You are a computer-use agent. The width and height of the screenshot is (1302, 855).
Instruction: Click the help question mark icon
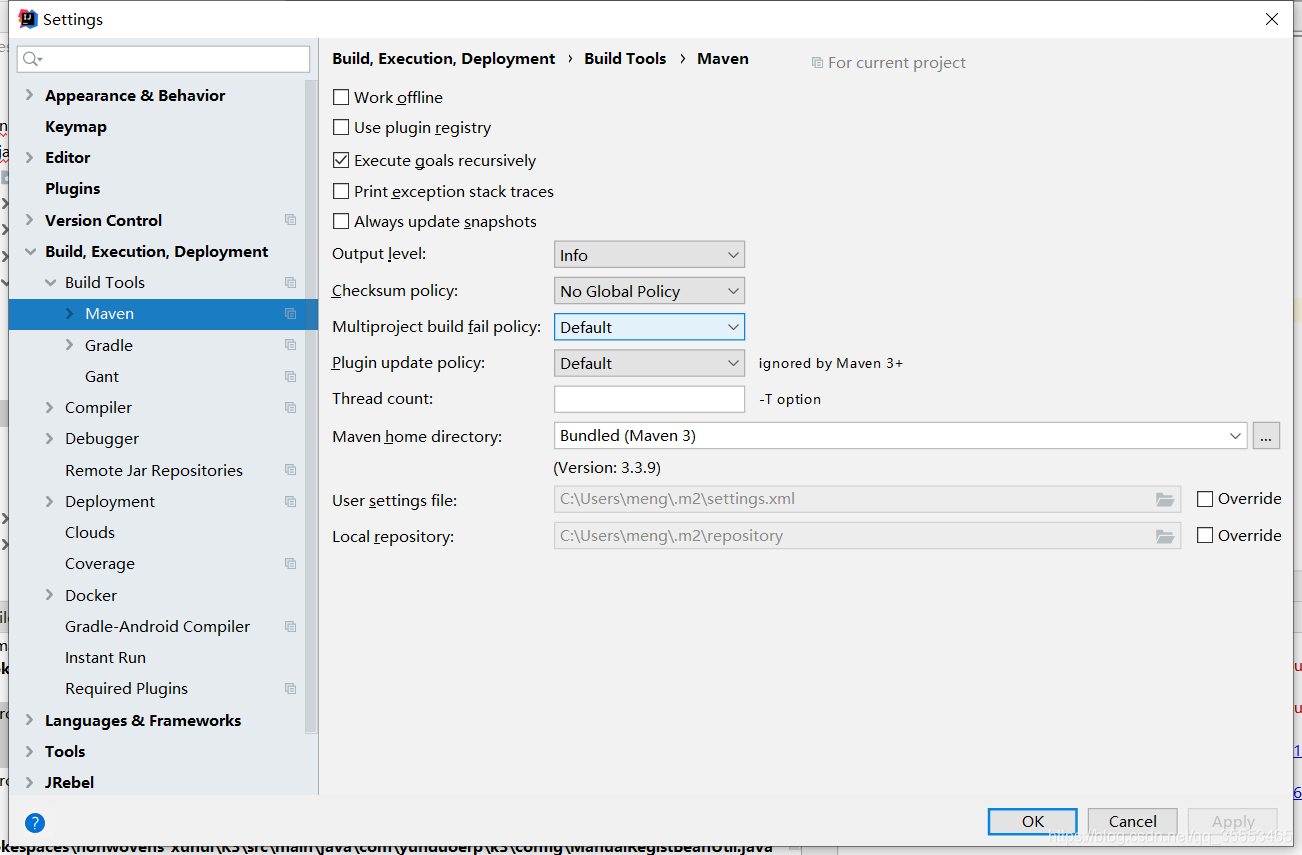click(x=35, y=823)
